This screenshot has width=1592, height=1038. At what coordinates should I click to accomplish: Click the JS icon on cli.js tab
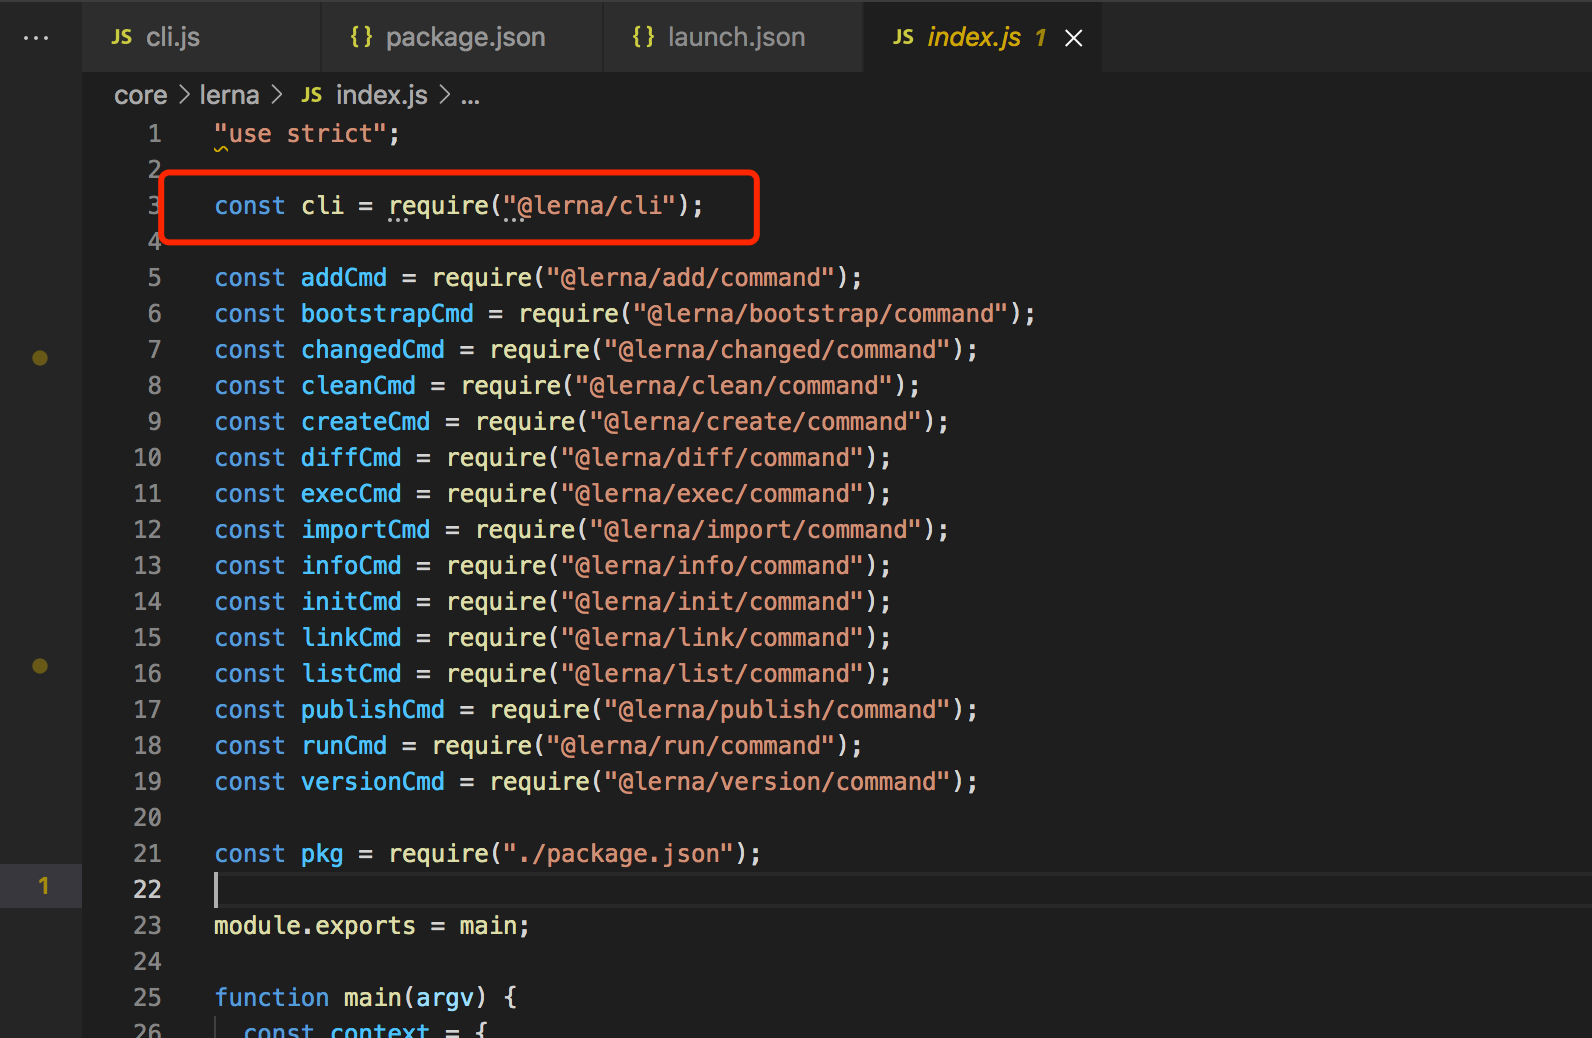tap(122, 37)
